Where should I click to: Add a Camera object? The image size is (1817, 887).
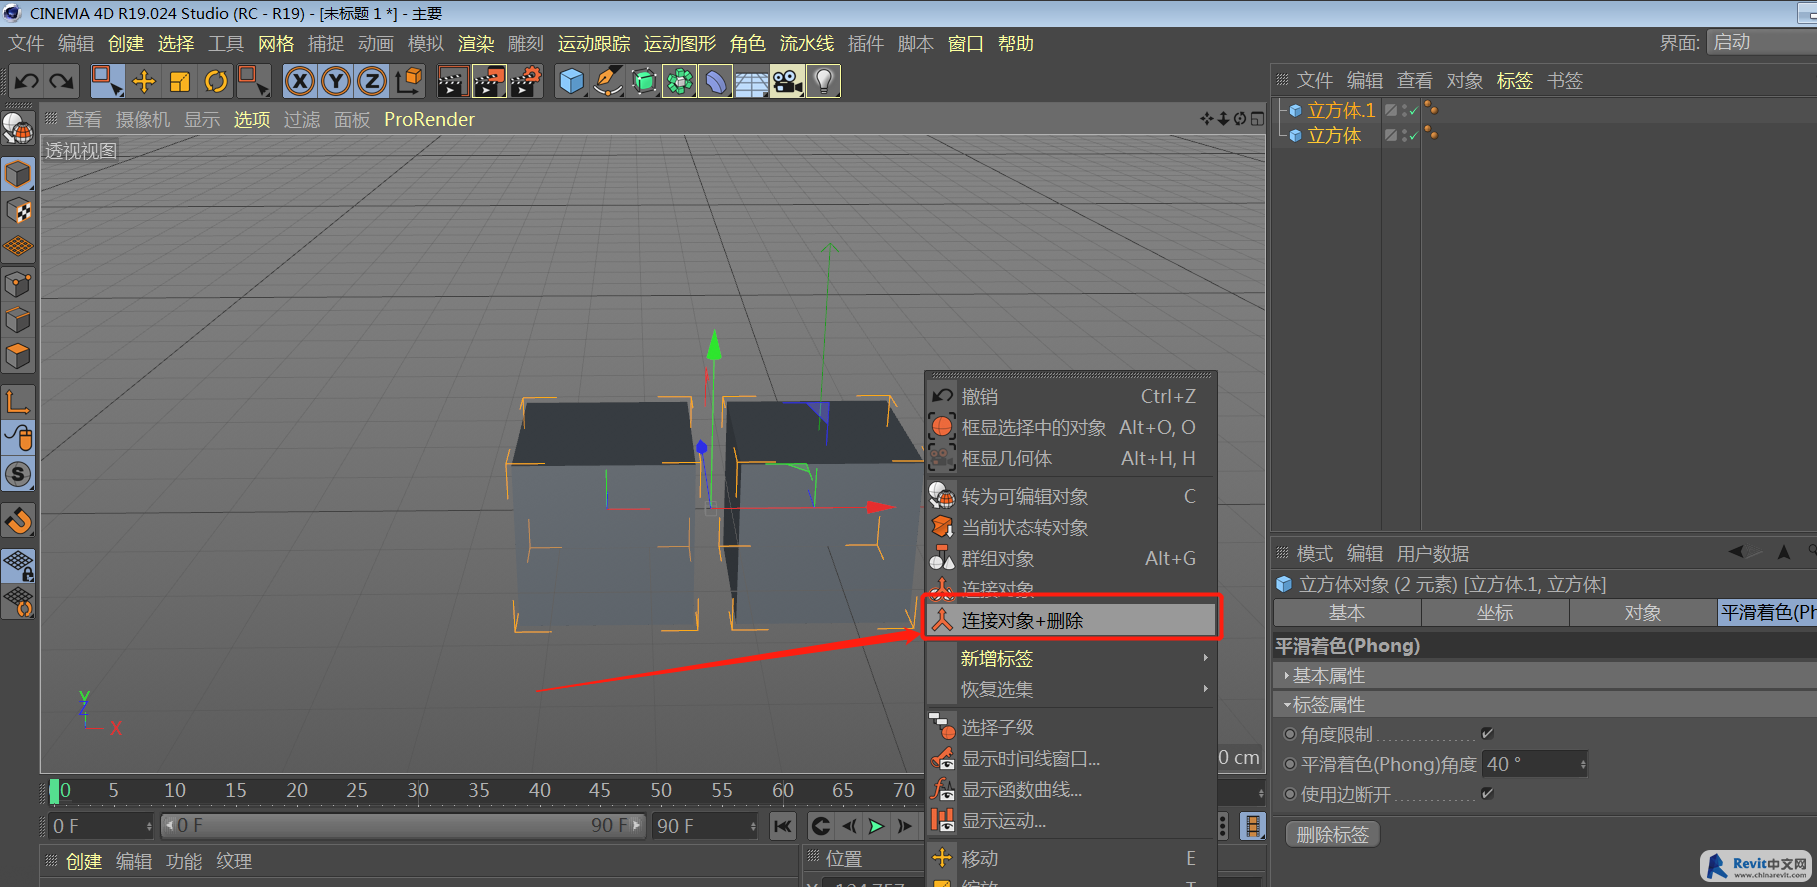pyautogui.click(x=788, y=81)
